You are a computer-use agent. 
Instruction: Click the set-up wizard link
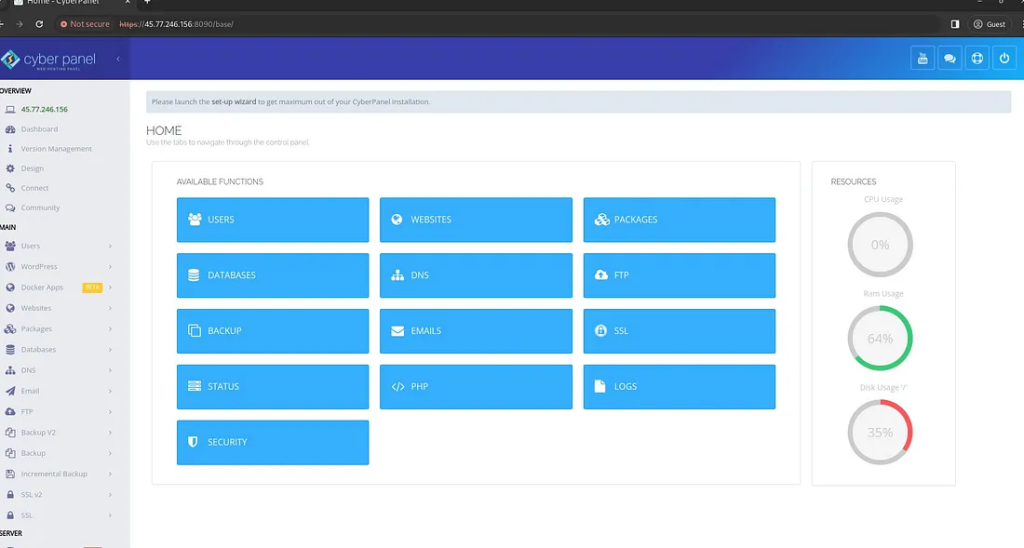(233, 102)
